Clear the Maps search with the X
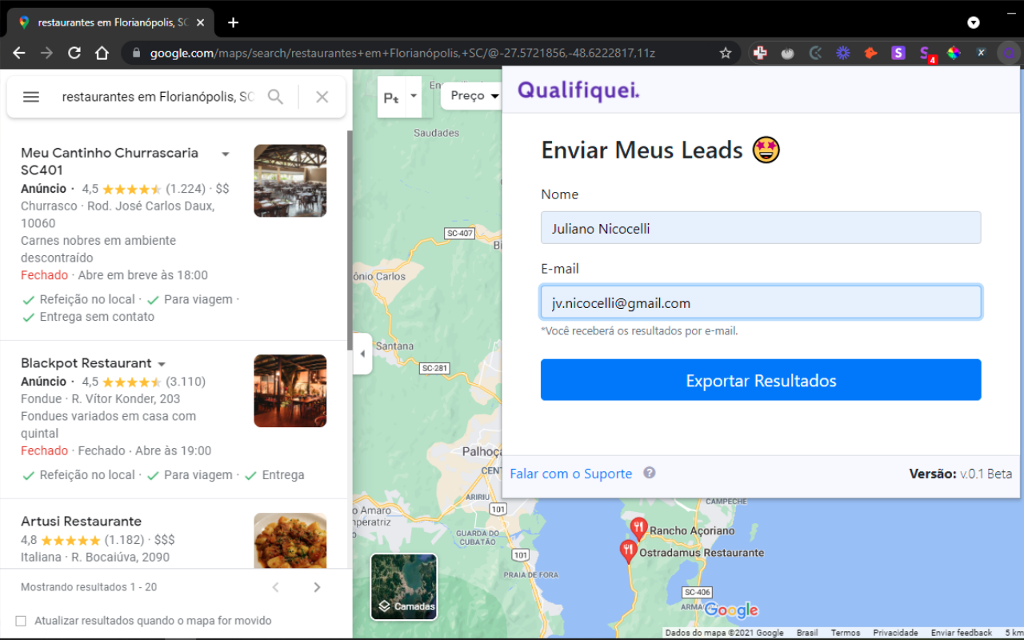 pyautogui.click(x=322, y=97)
